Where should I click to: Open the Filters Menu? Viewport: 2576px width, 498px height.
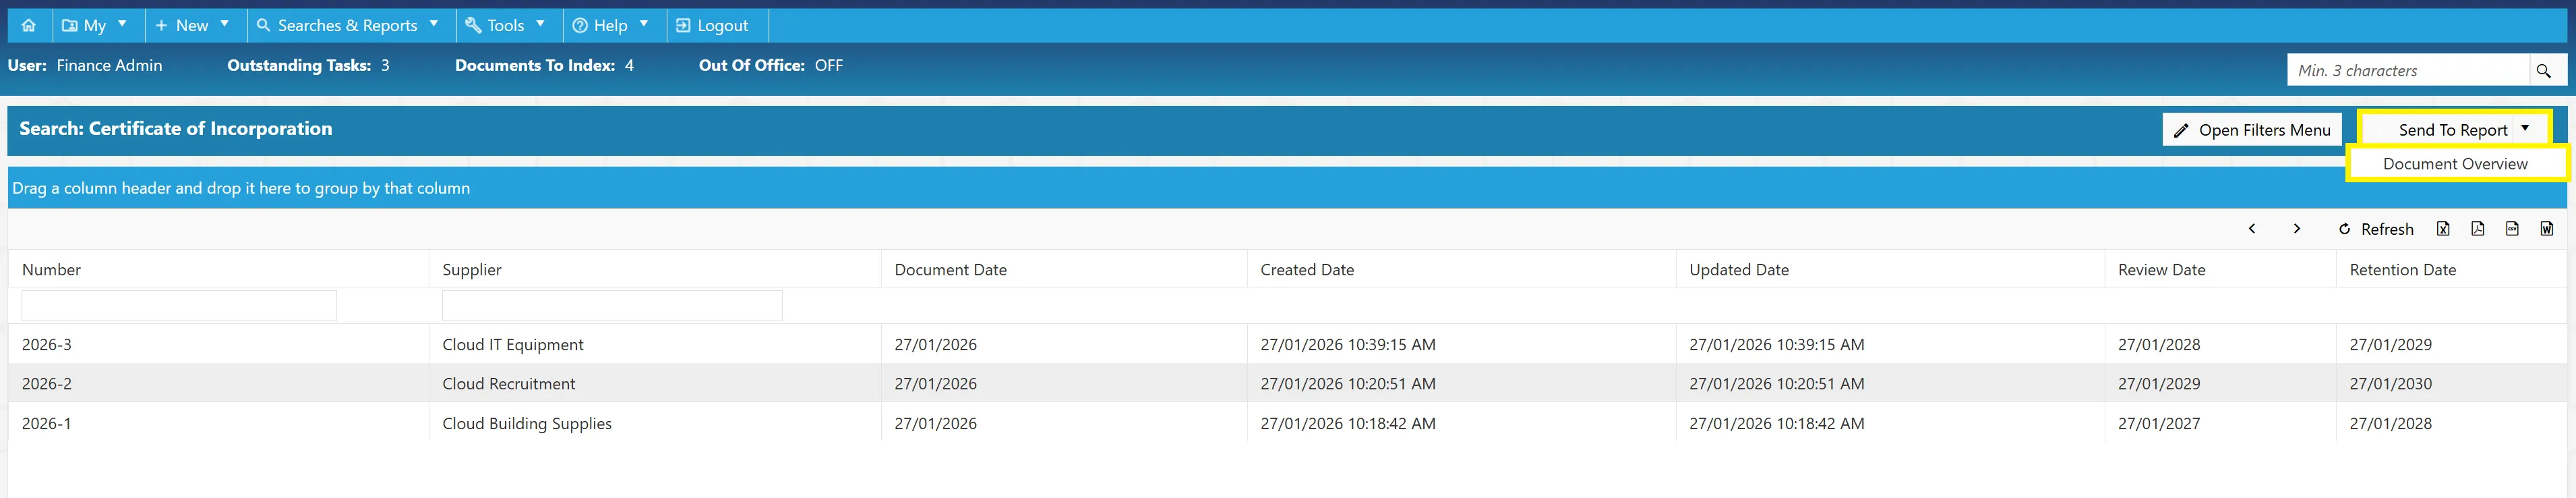point(2252,130)
